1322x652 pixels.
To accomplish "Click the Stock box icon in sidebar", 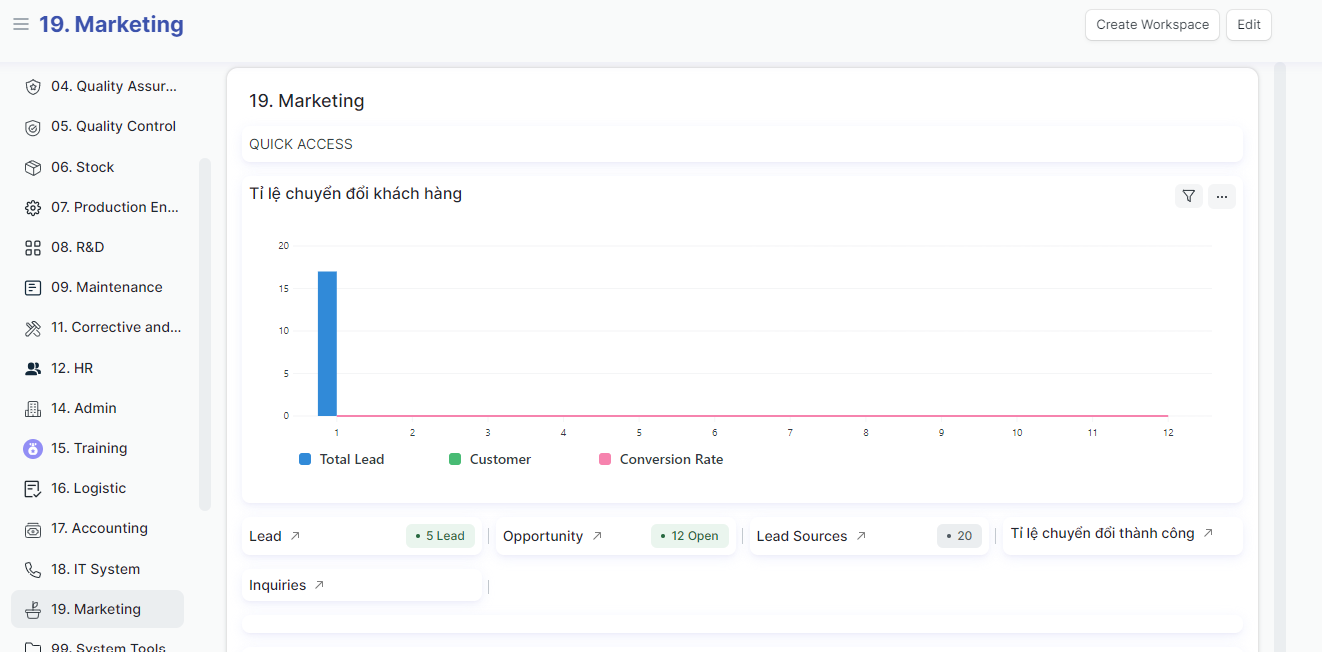I will click(x=33, y=167).
